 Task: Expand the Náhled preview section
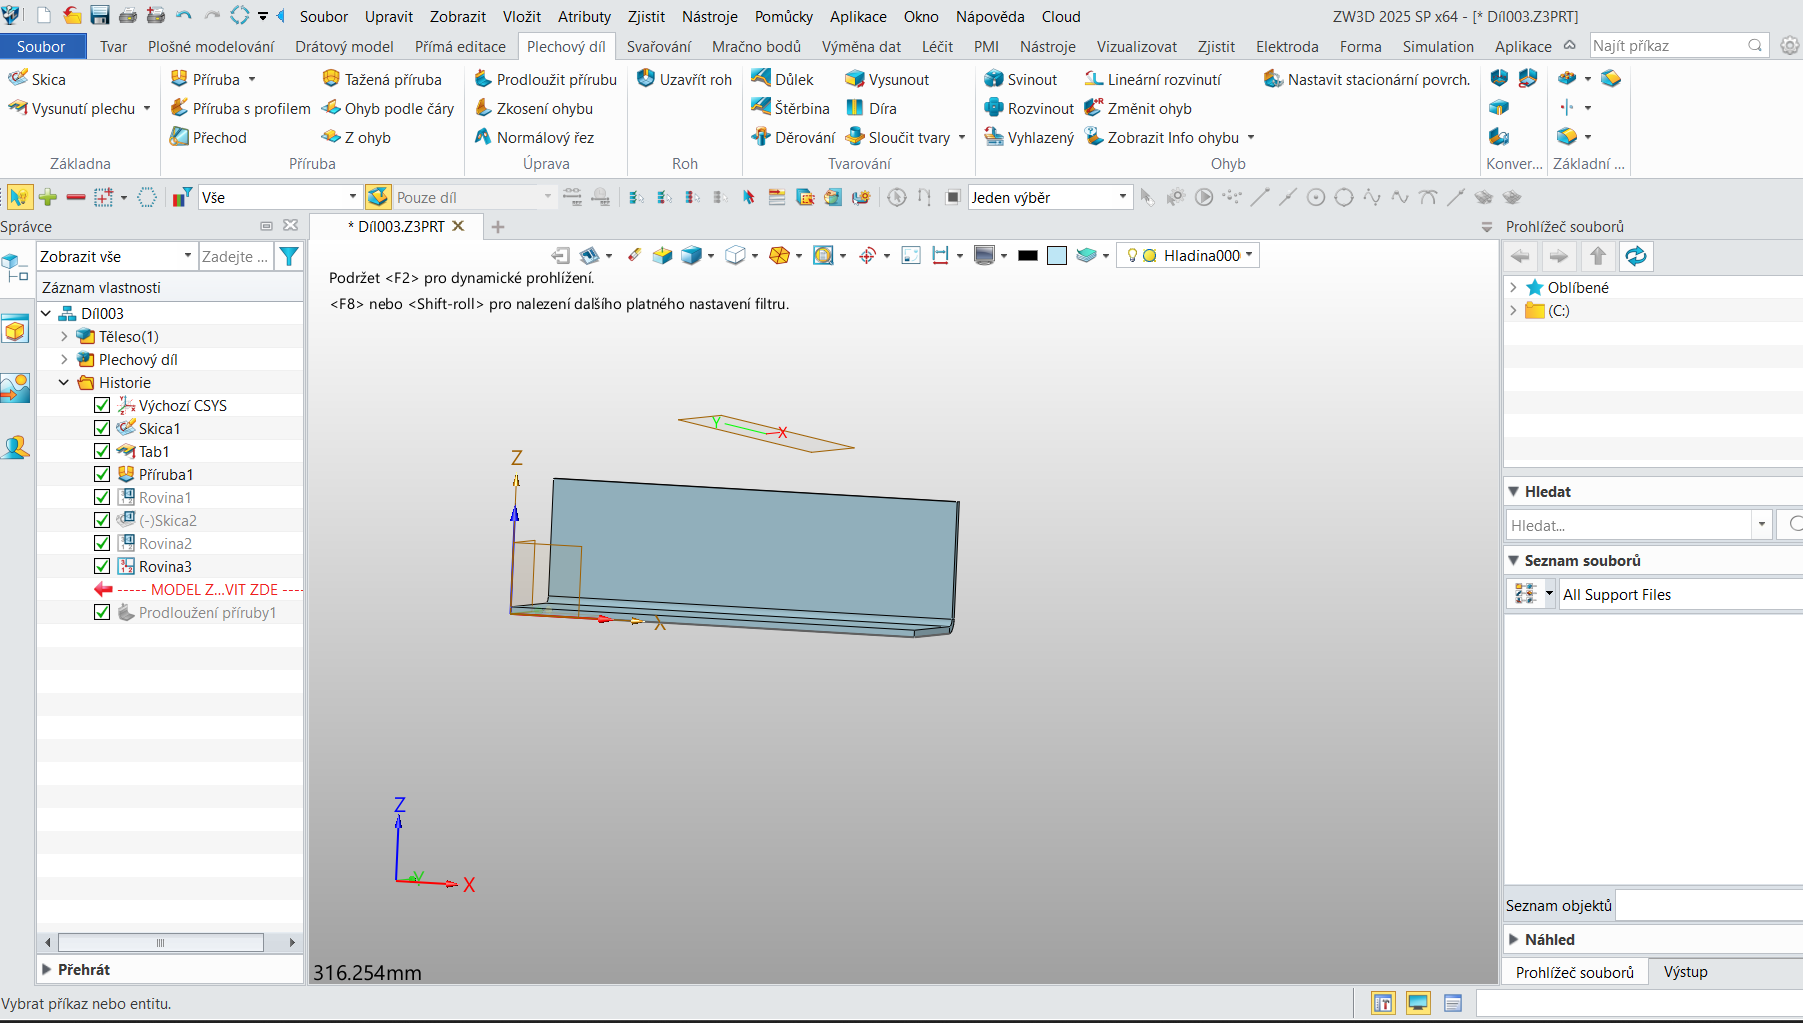[x=1514, y=939]
